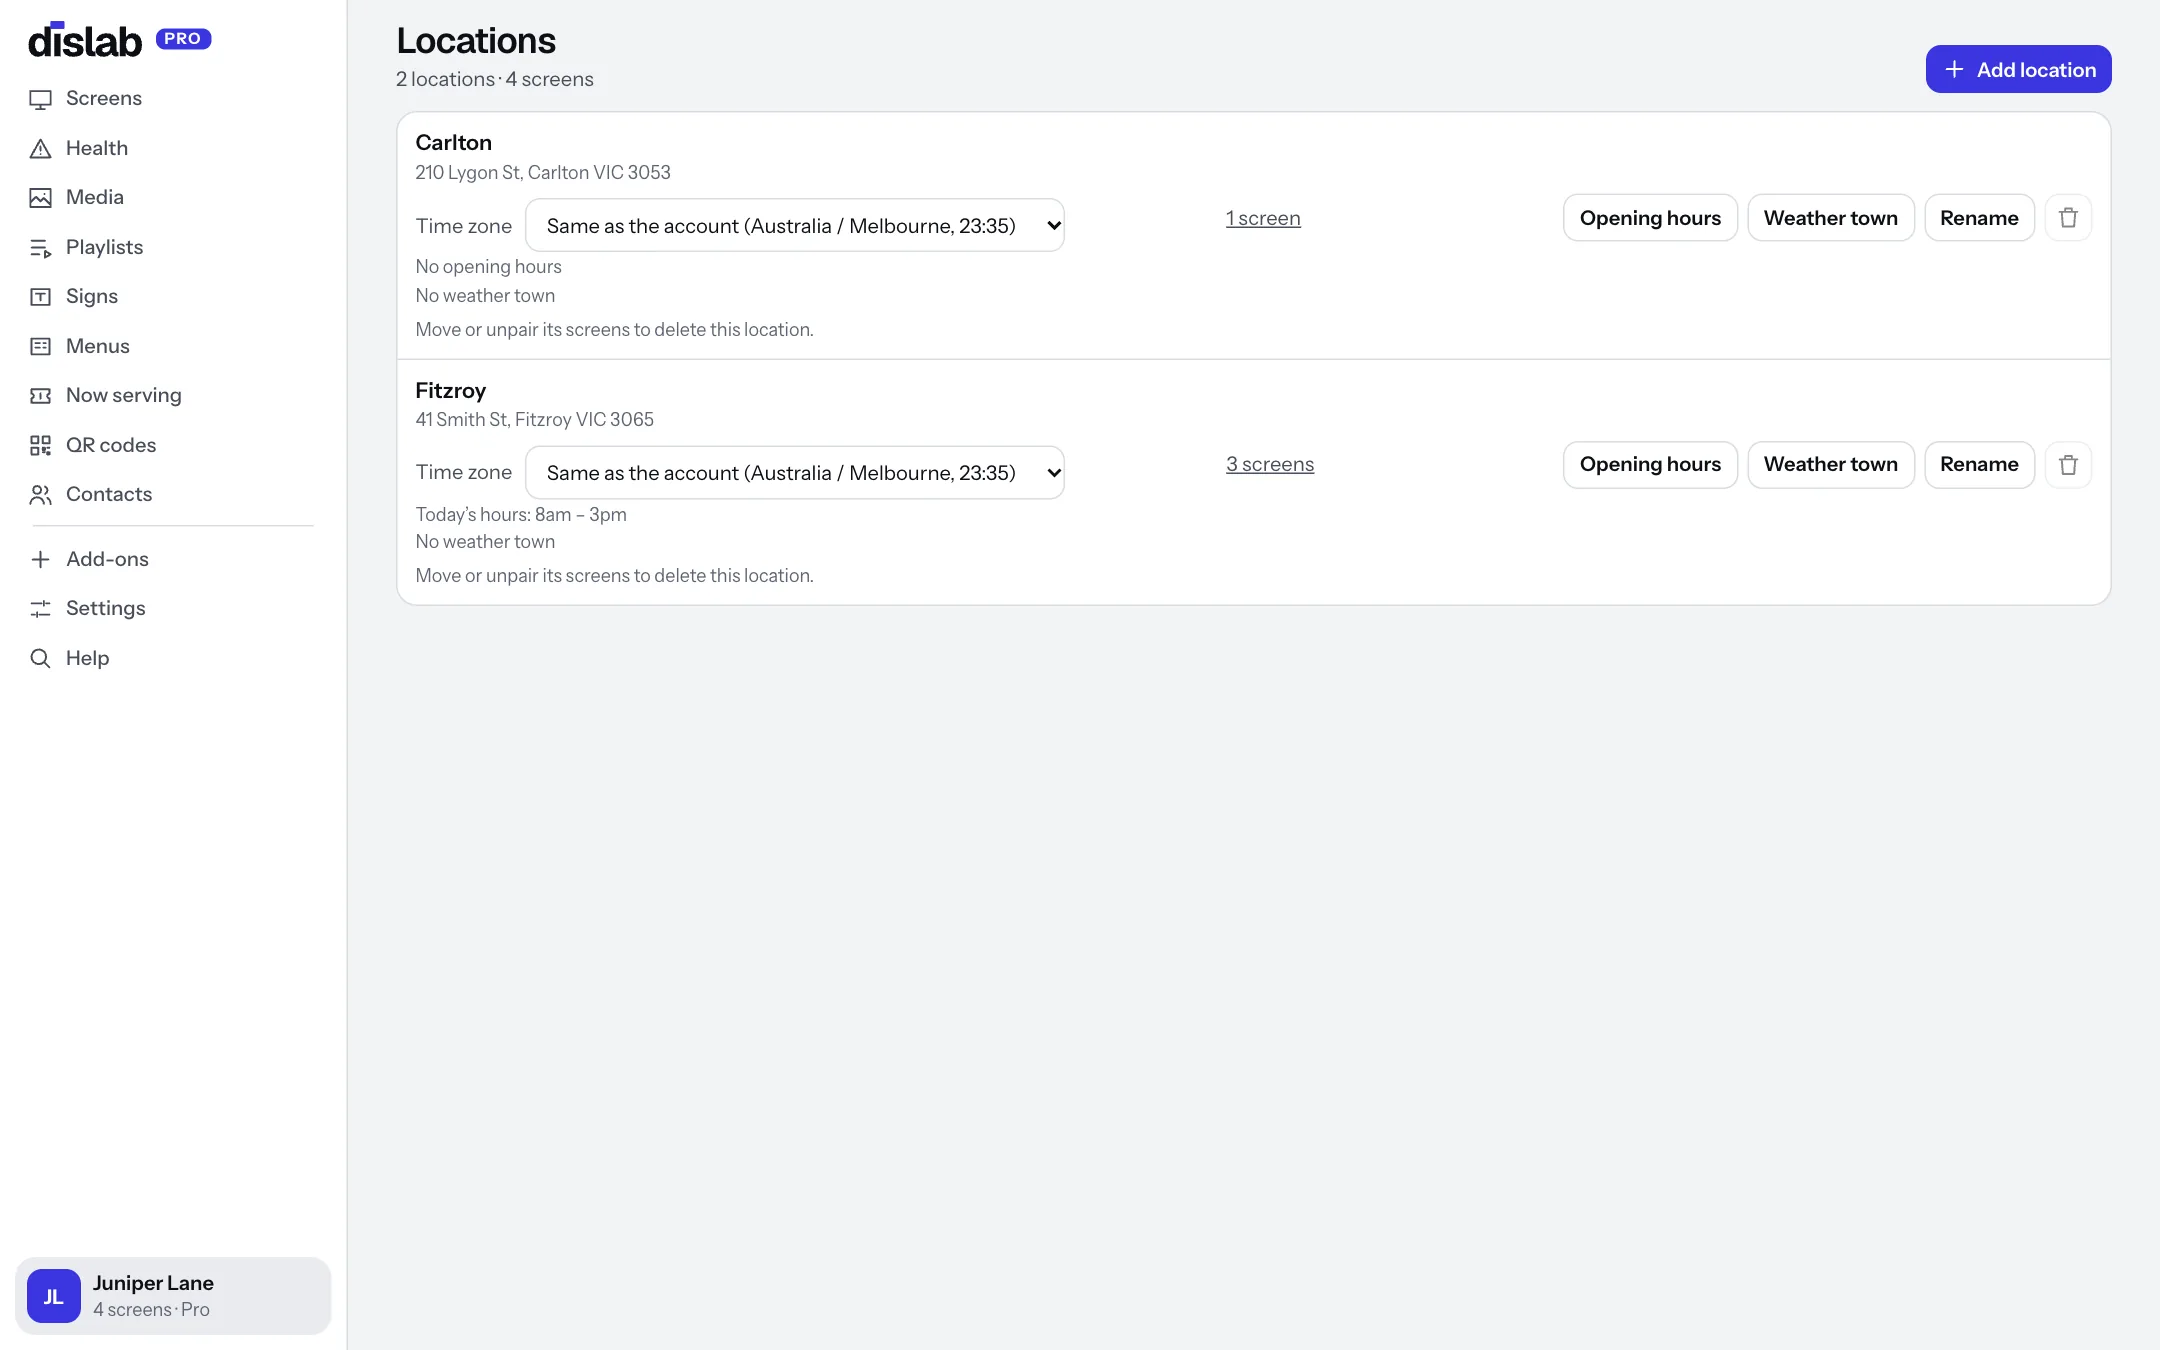The width and height of the screenshot is (2160, 1350).
Task: Click the Screens monitor icon in sidebar
Action: tap(40, 99)
